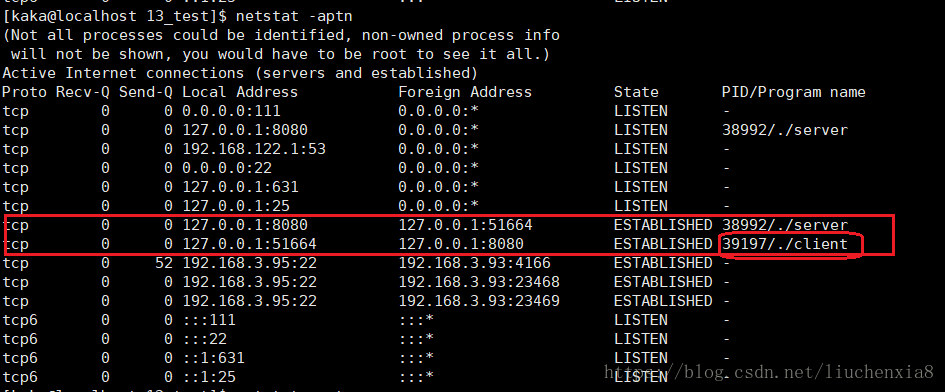Click 'tcp' protocol of the 0.0.0.0:111 row
This screenshot has width=945, height=392.
16,112
